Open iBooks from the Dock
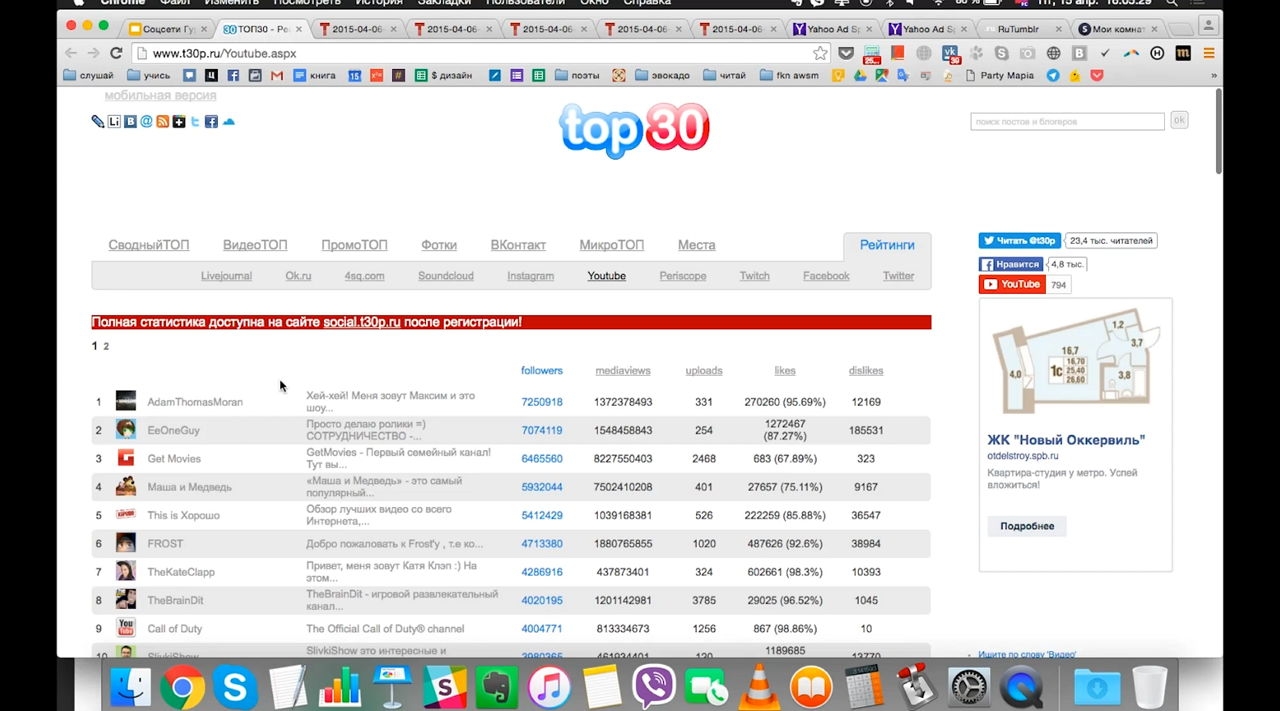The height and width of the screenshot is (711, 1280). pyautogui.click(x=811, y=687)
